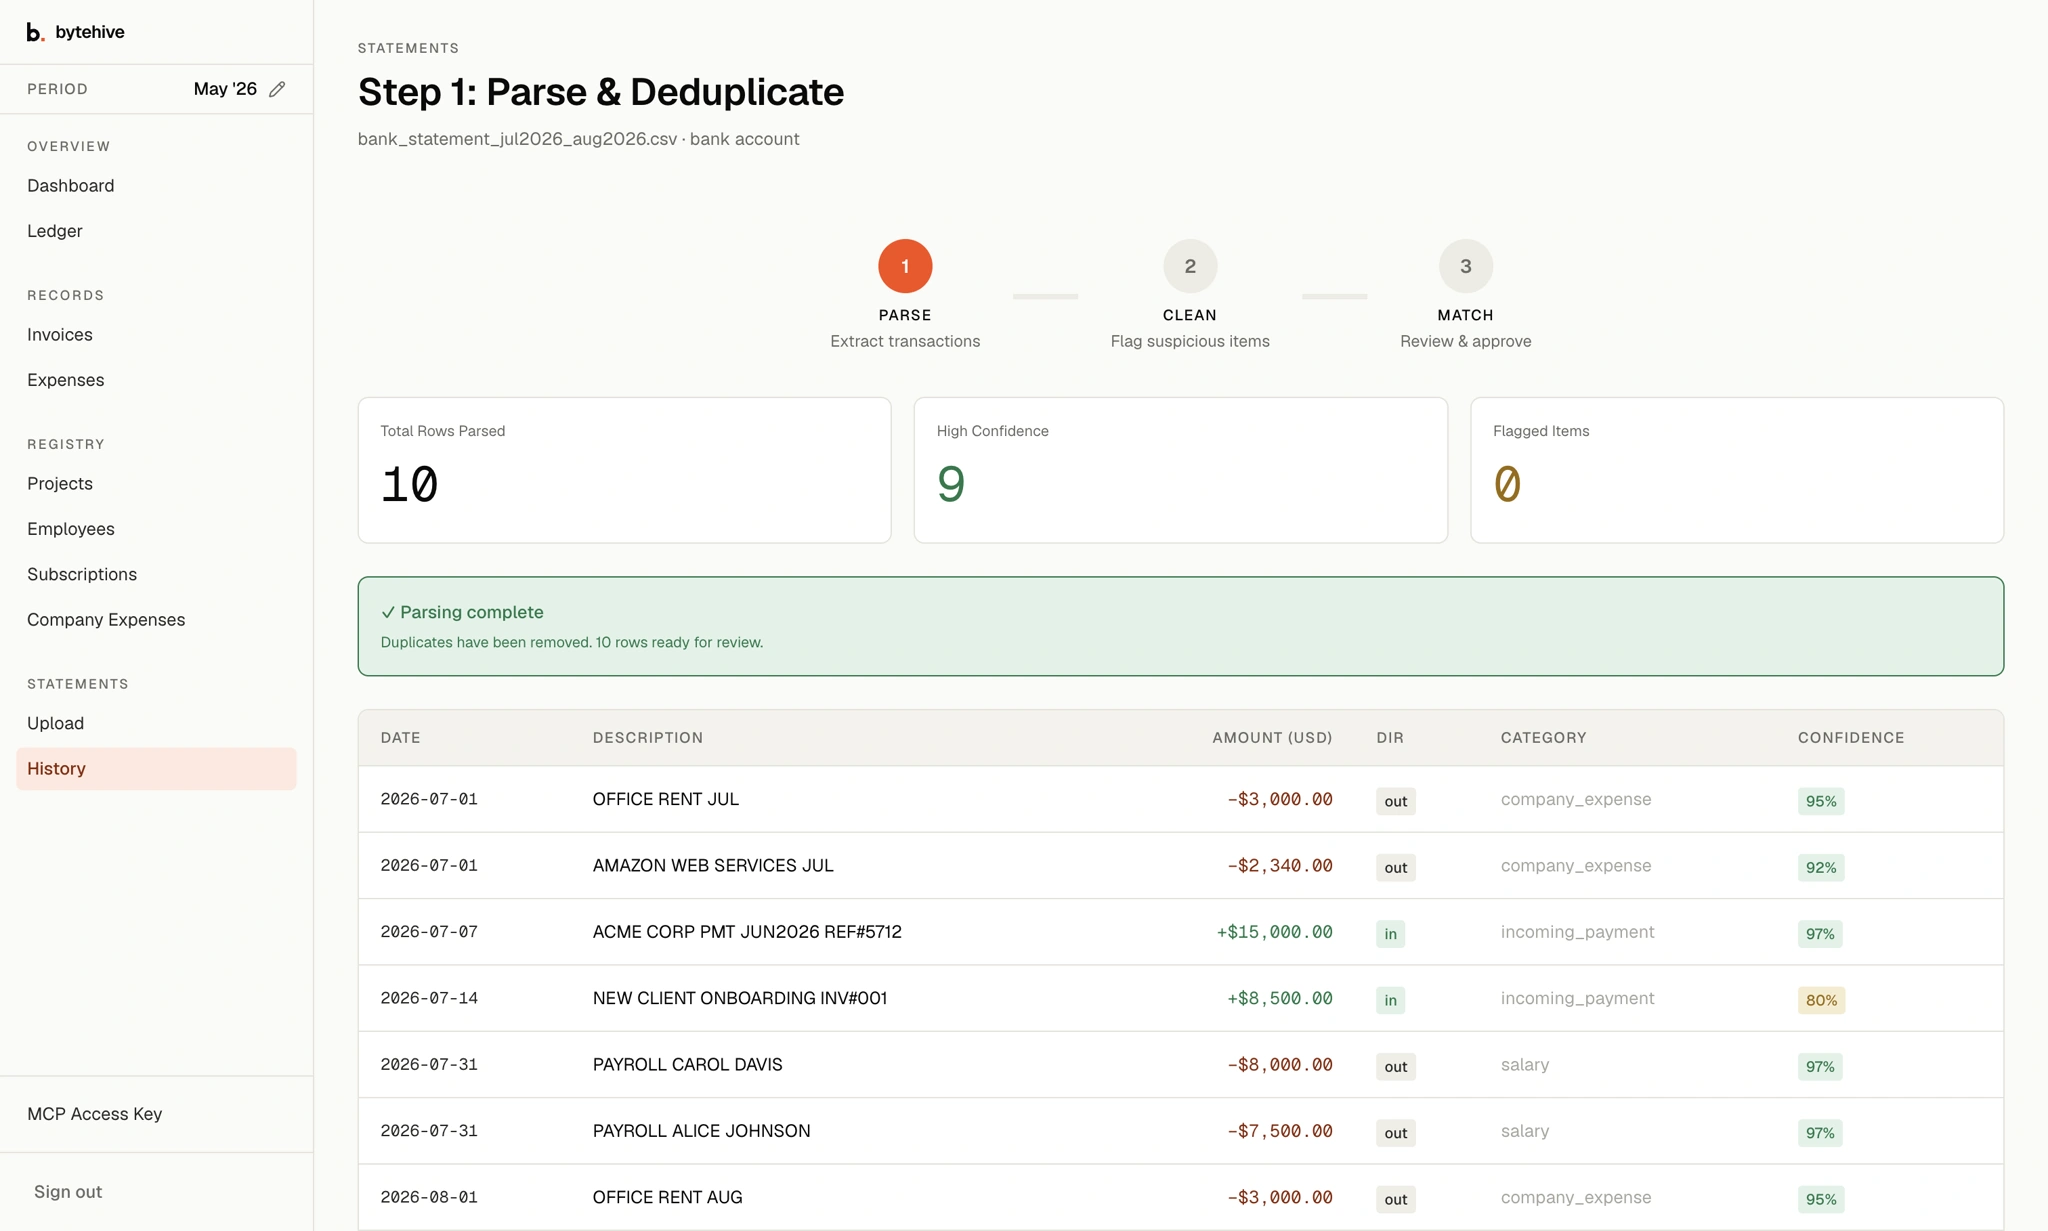The image size is (2048, 1231).
Task: Sign out of bytehive
Action: tap(68, 1192)
